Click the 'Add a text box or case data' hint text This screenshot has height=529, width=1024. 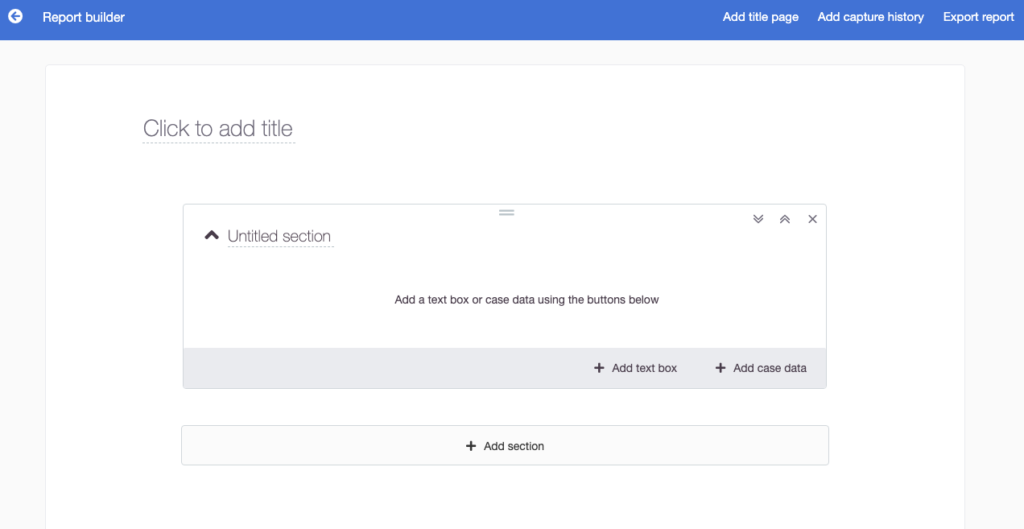click(x=526, y=299)
